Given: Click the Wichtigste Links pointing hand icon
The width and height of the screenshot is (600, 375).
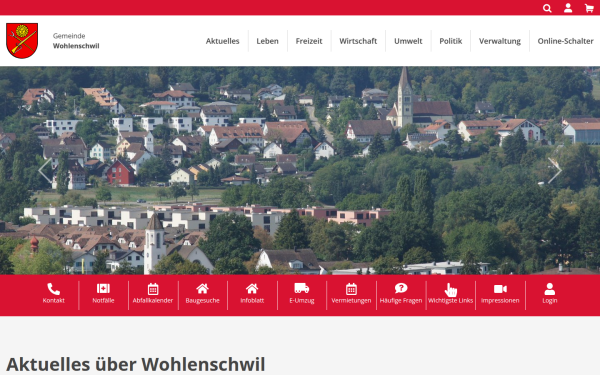Looking at the screenshot, I should [451, 290].
